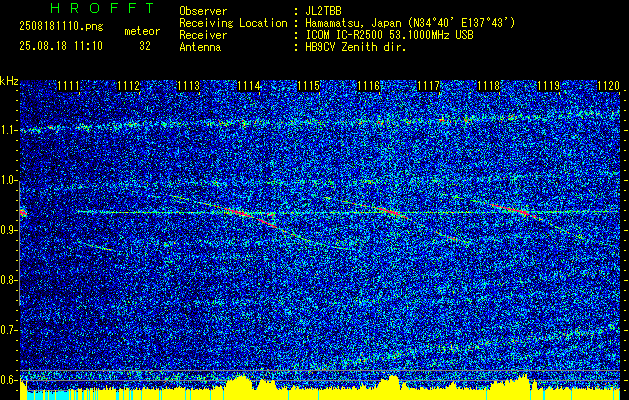Click the 0.9 kHz axis label

8,230
